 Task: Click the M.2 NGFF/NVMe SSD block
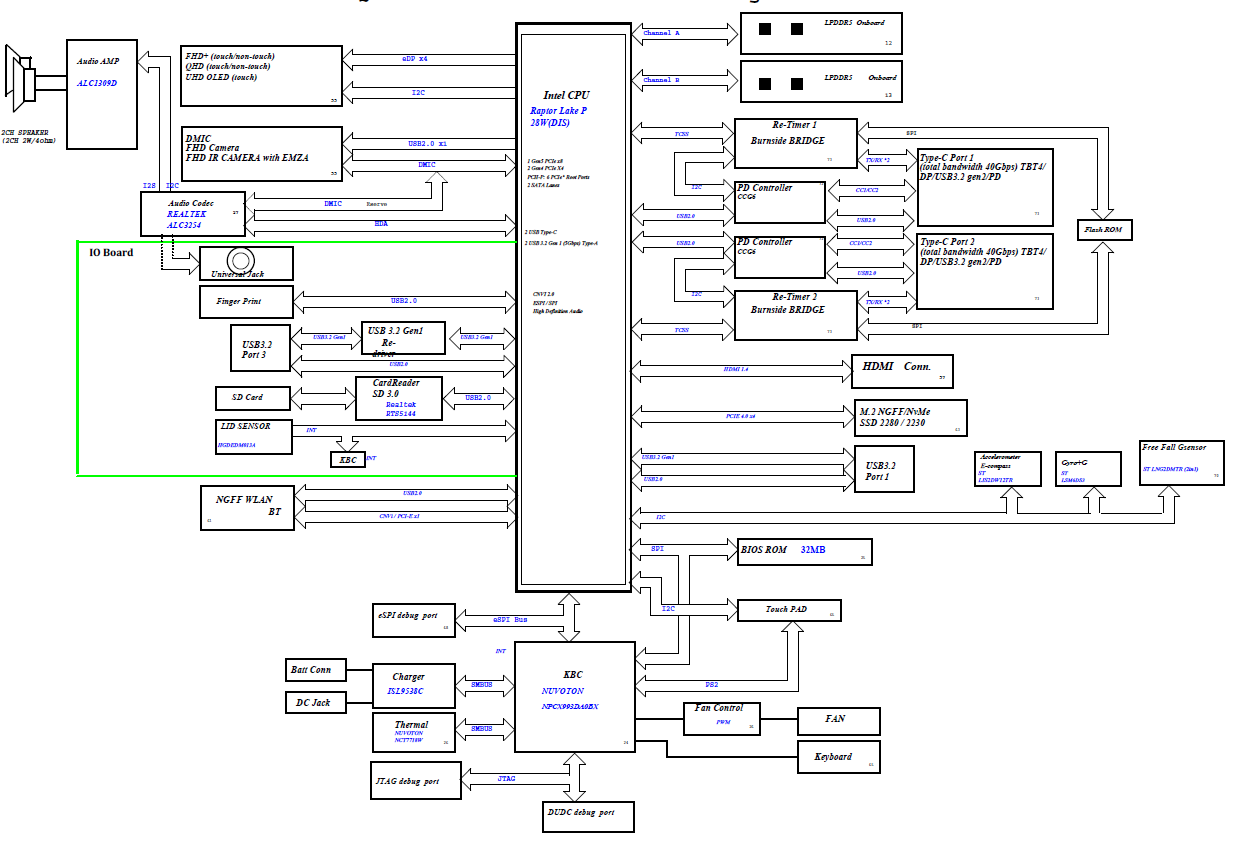(x=911, y=419)
